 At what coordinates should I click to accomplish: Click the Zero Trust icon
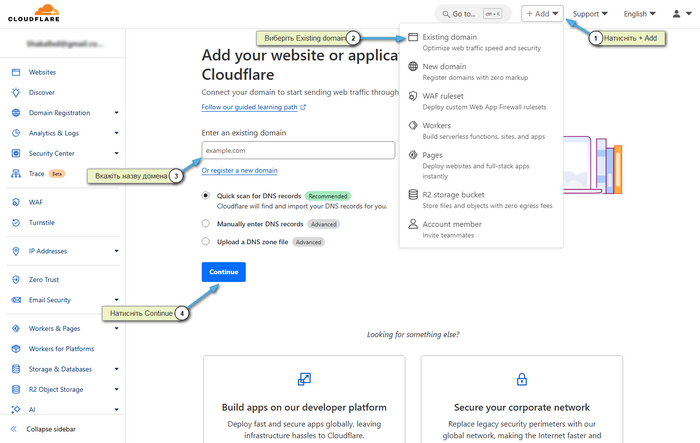(x=16, y=280)
